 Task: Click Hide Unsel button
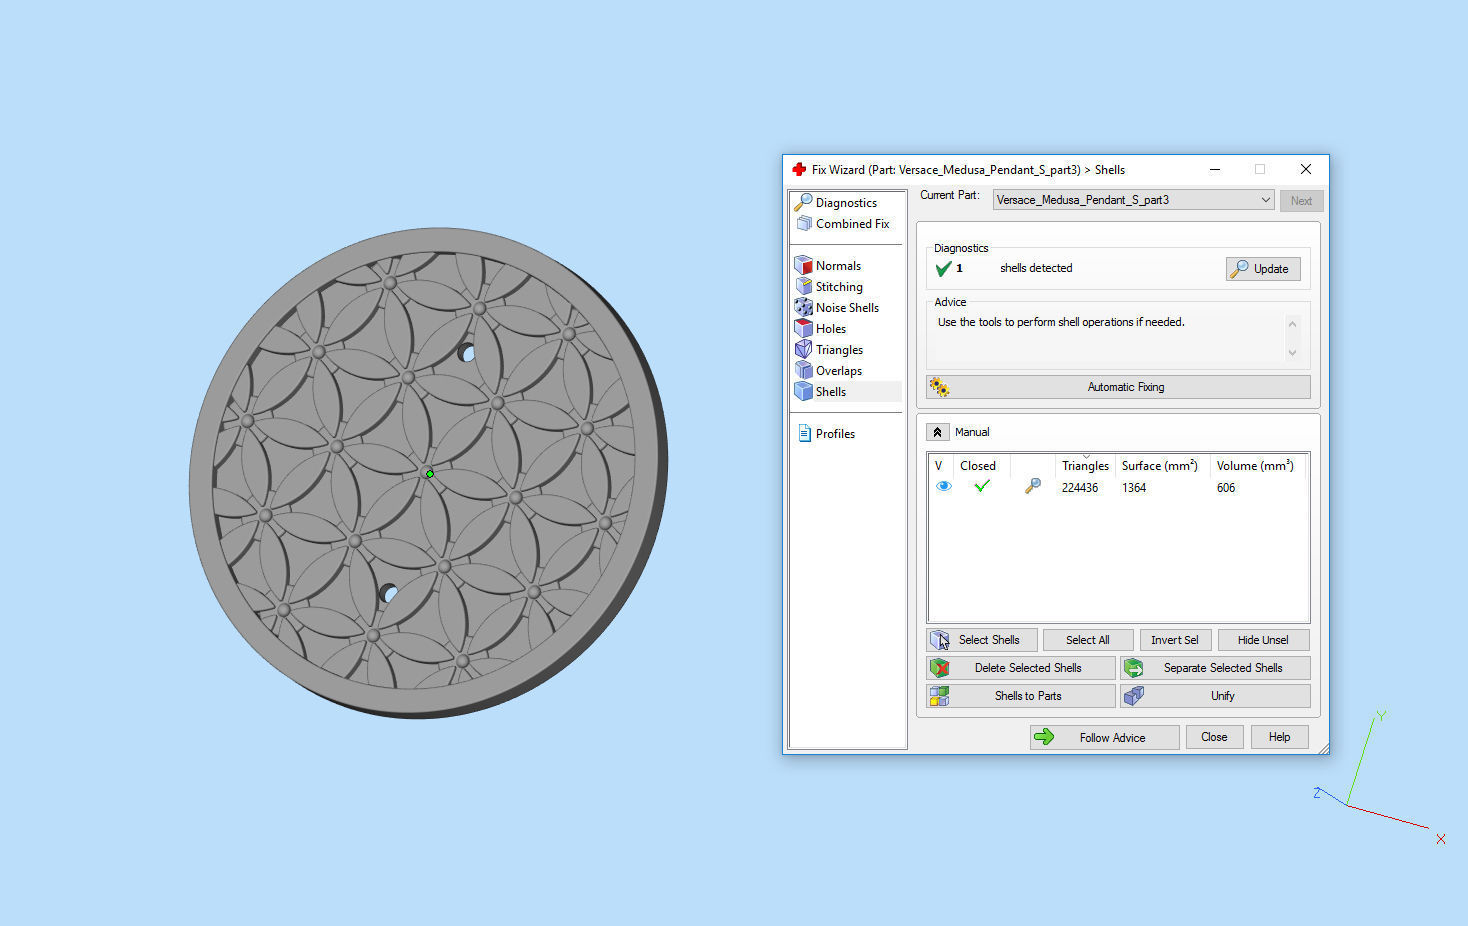pyautogui.click(x=1263, y=640)
